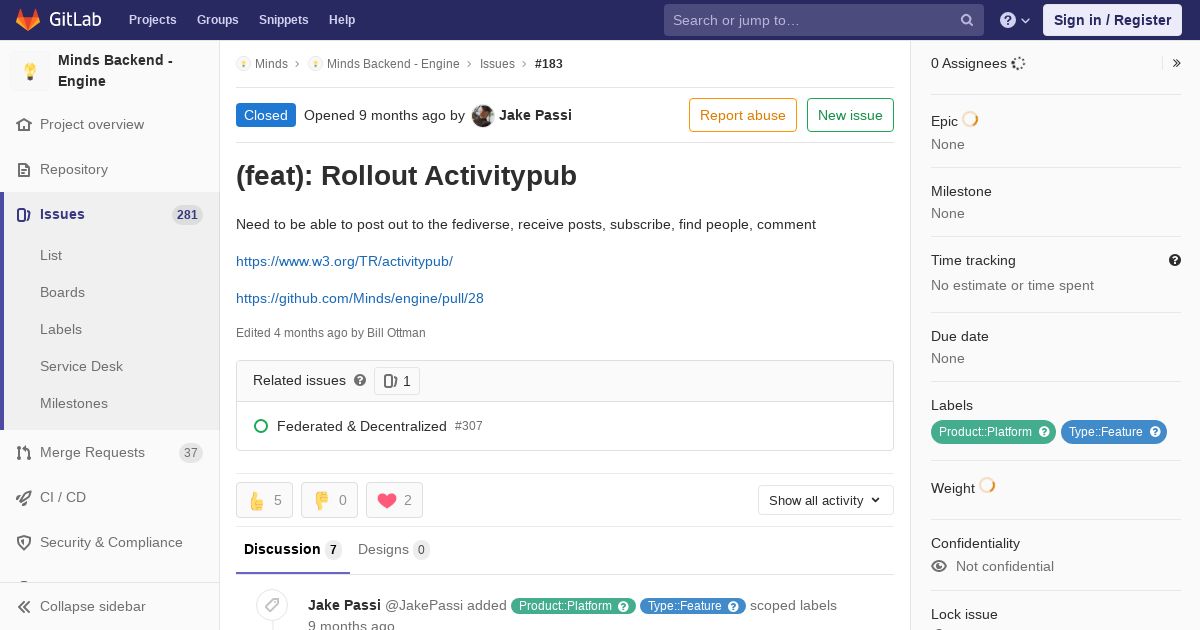Click the Merge Requests sidebar icon

click(x=24, y=453)
